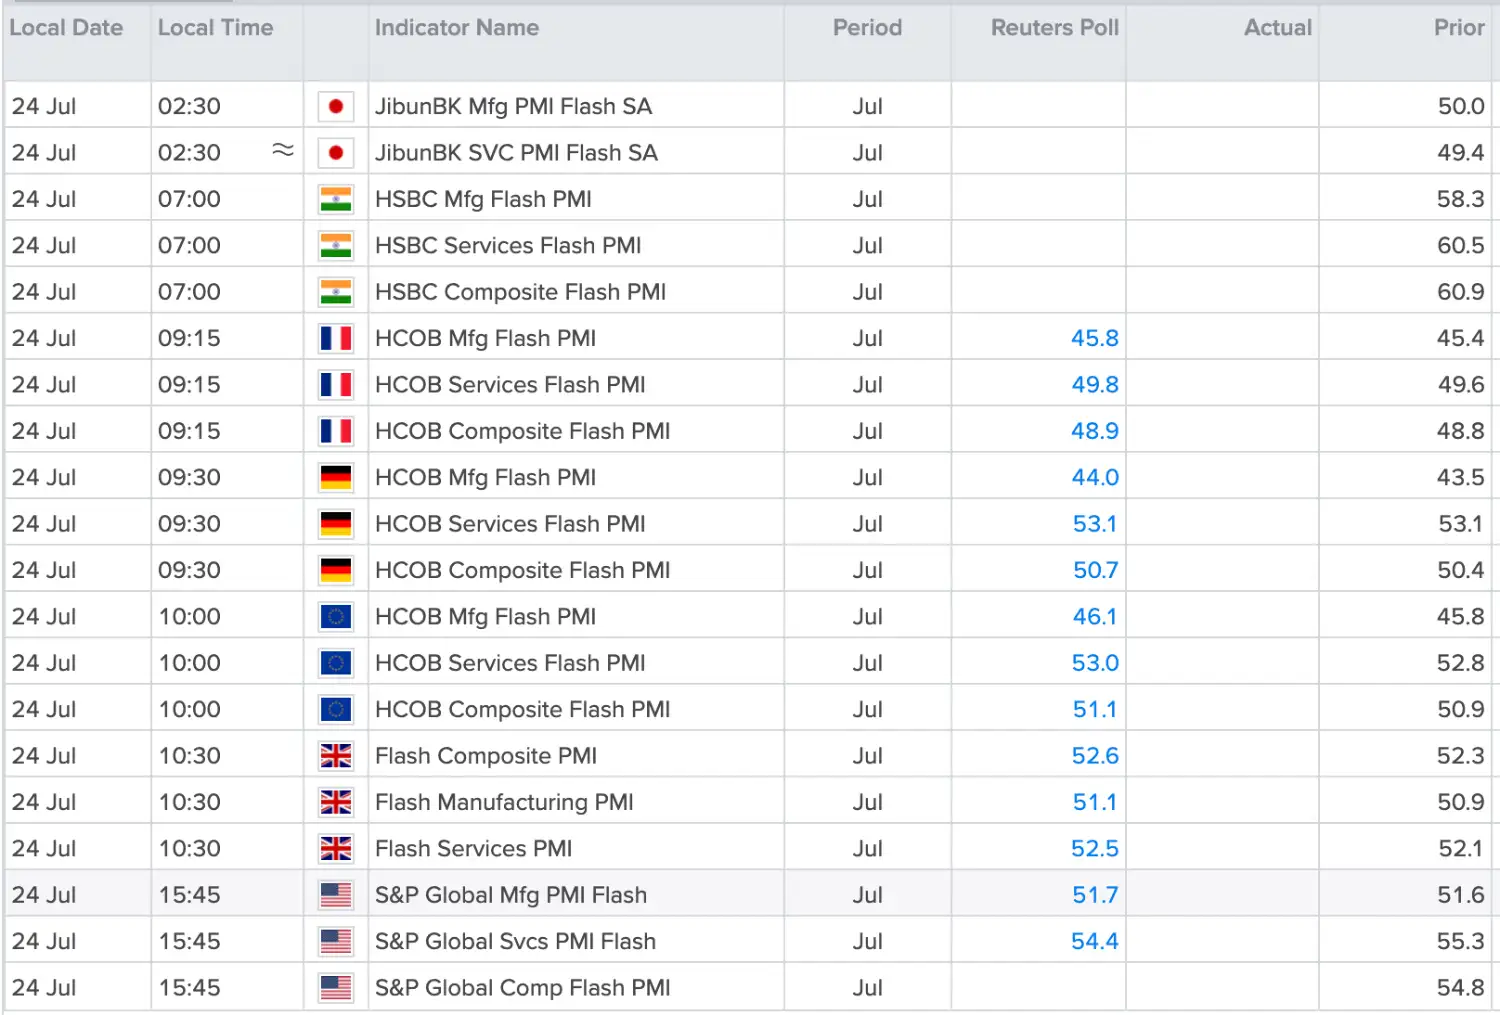Image resolution: width=1500 pixels, height=1015 pixels.
Task: Click France flag beside 09:15 HCOB Mfg Flash PMI
Action: coord(336,338)
